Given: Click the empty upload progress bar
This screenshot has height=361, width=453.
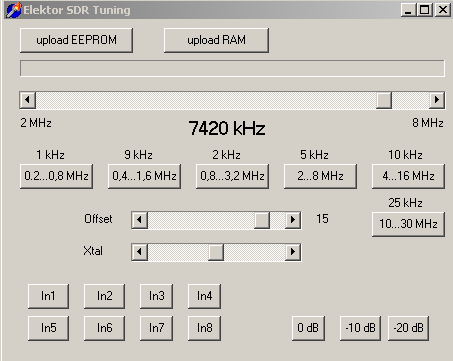Looking at the screenshot, I should pos(232,68).
